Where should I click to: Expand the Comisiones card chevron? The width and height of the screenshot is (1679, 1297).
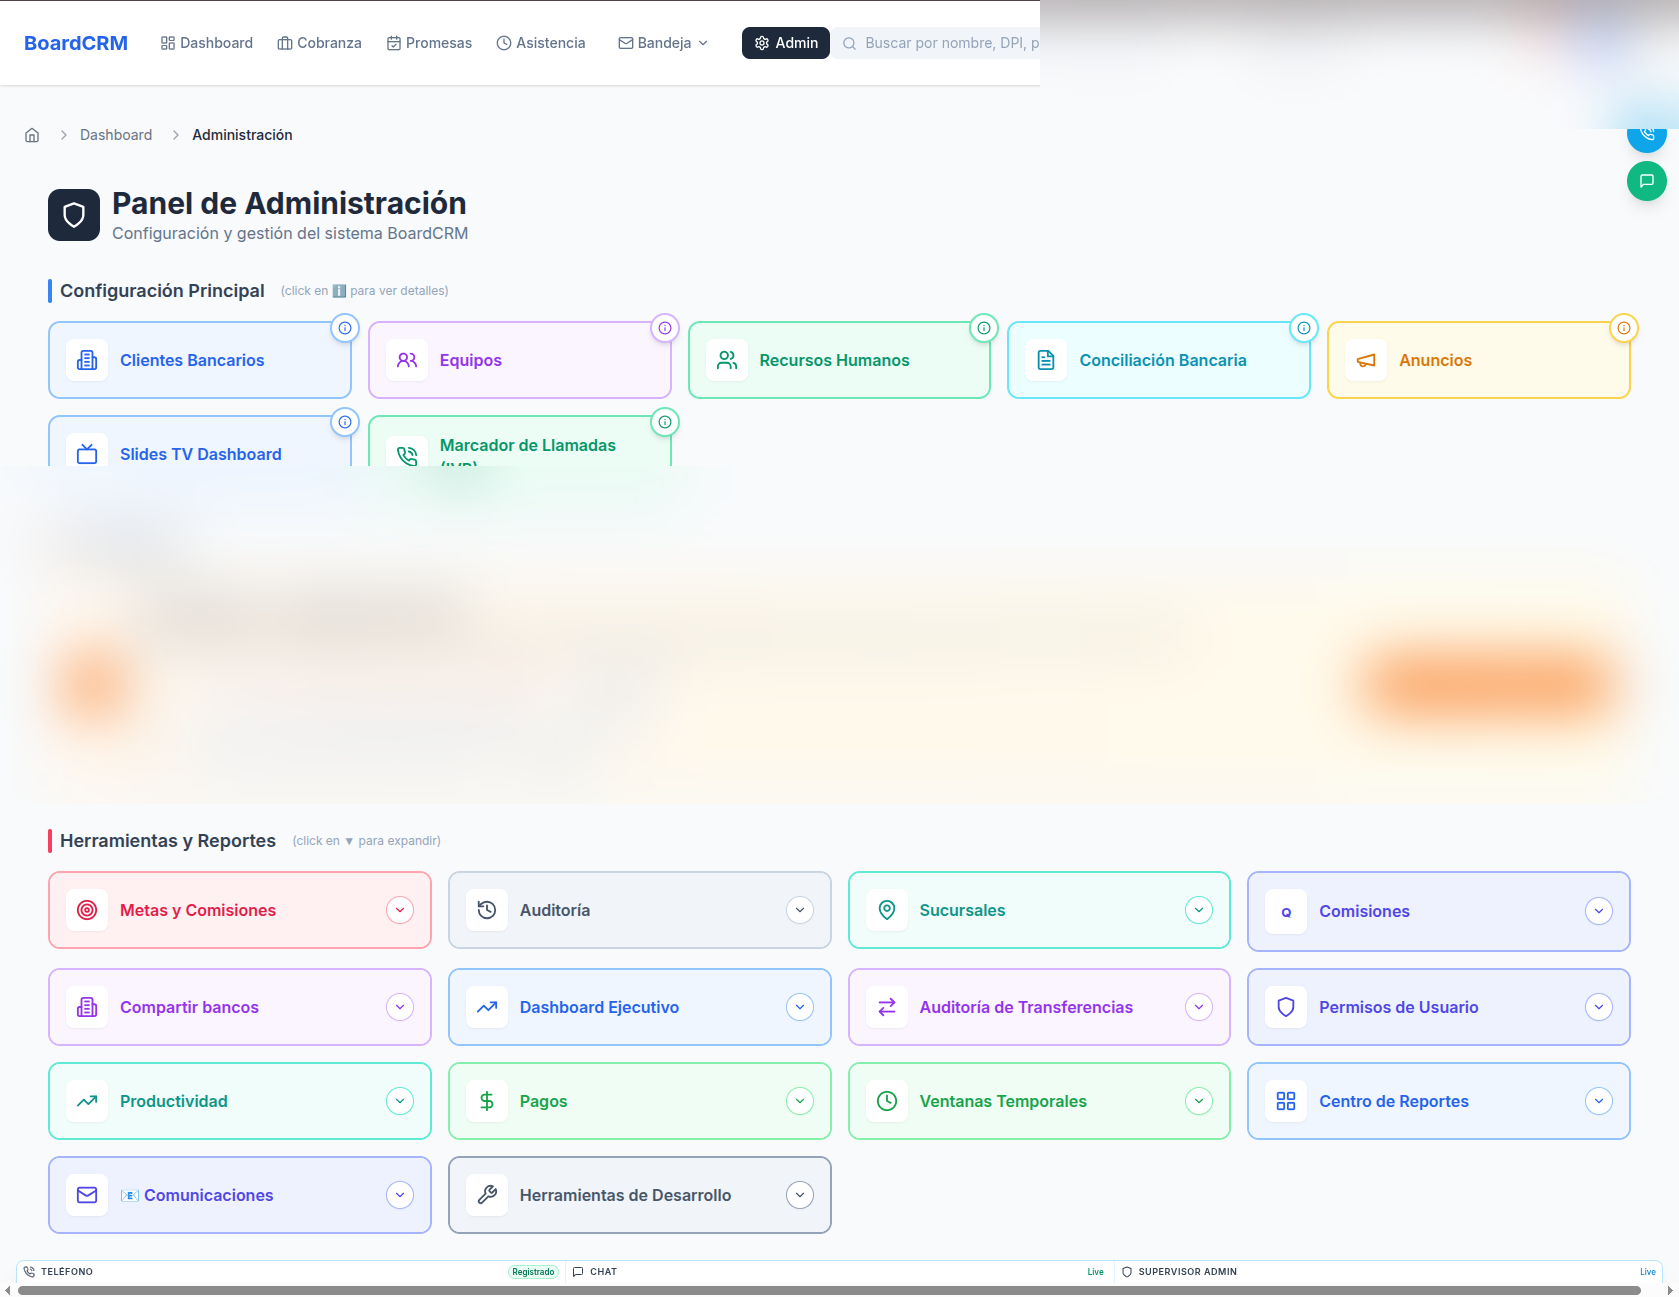(x=1599, y=911)
